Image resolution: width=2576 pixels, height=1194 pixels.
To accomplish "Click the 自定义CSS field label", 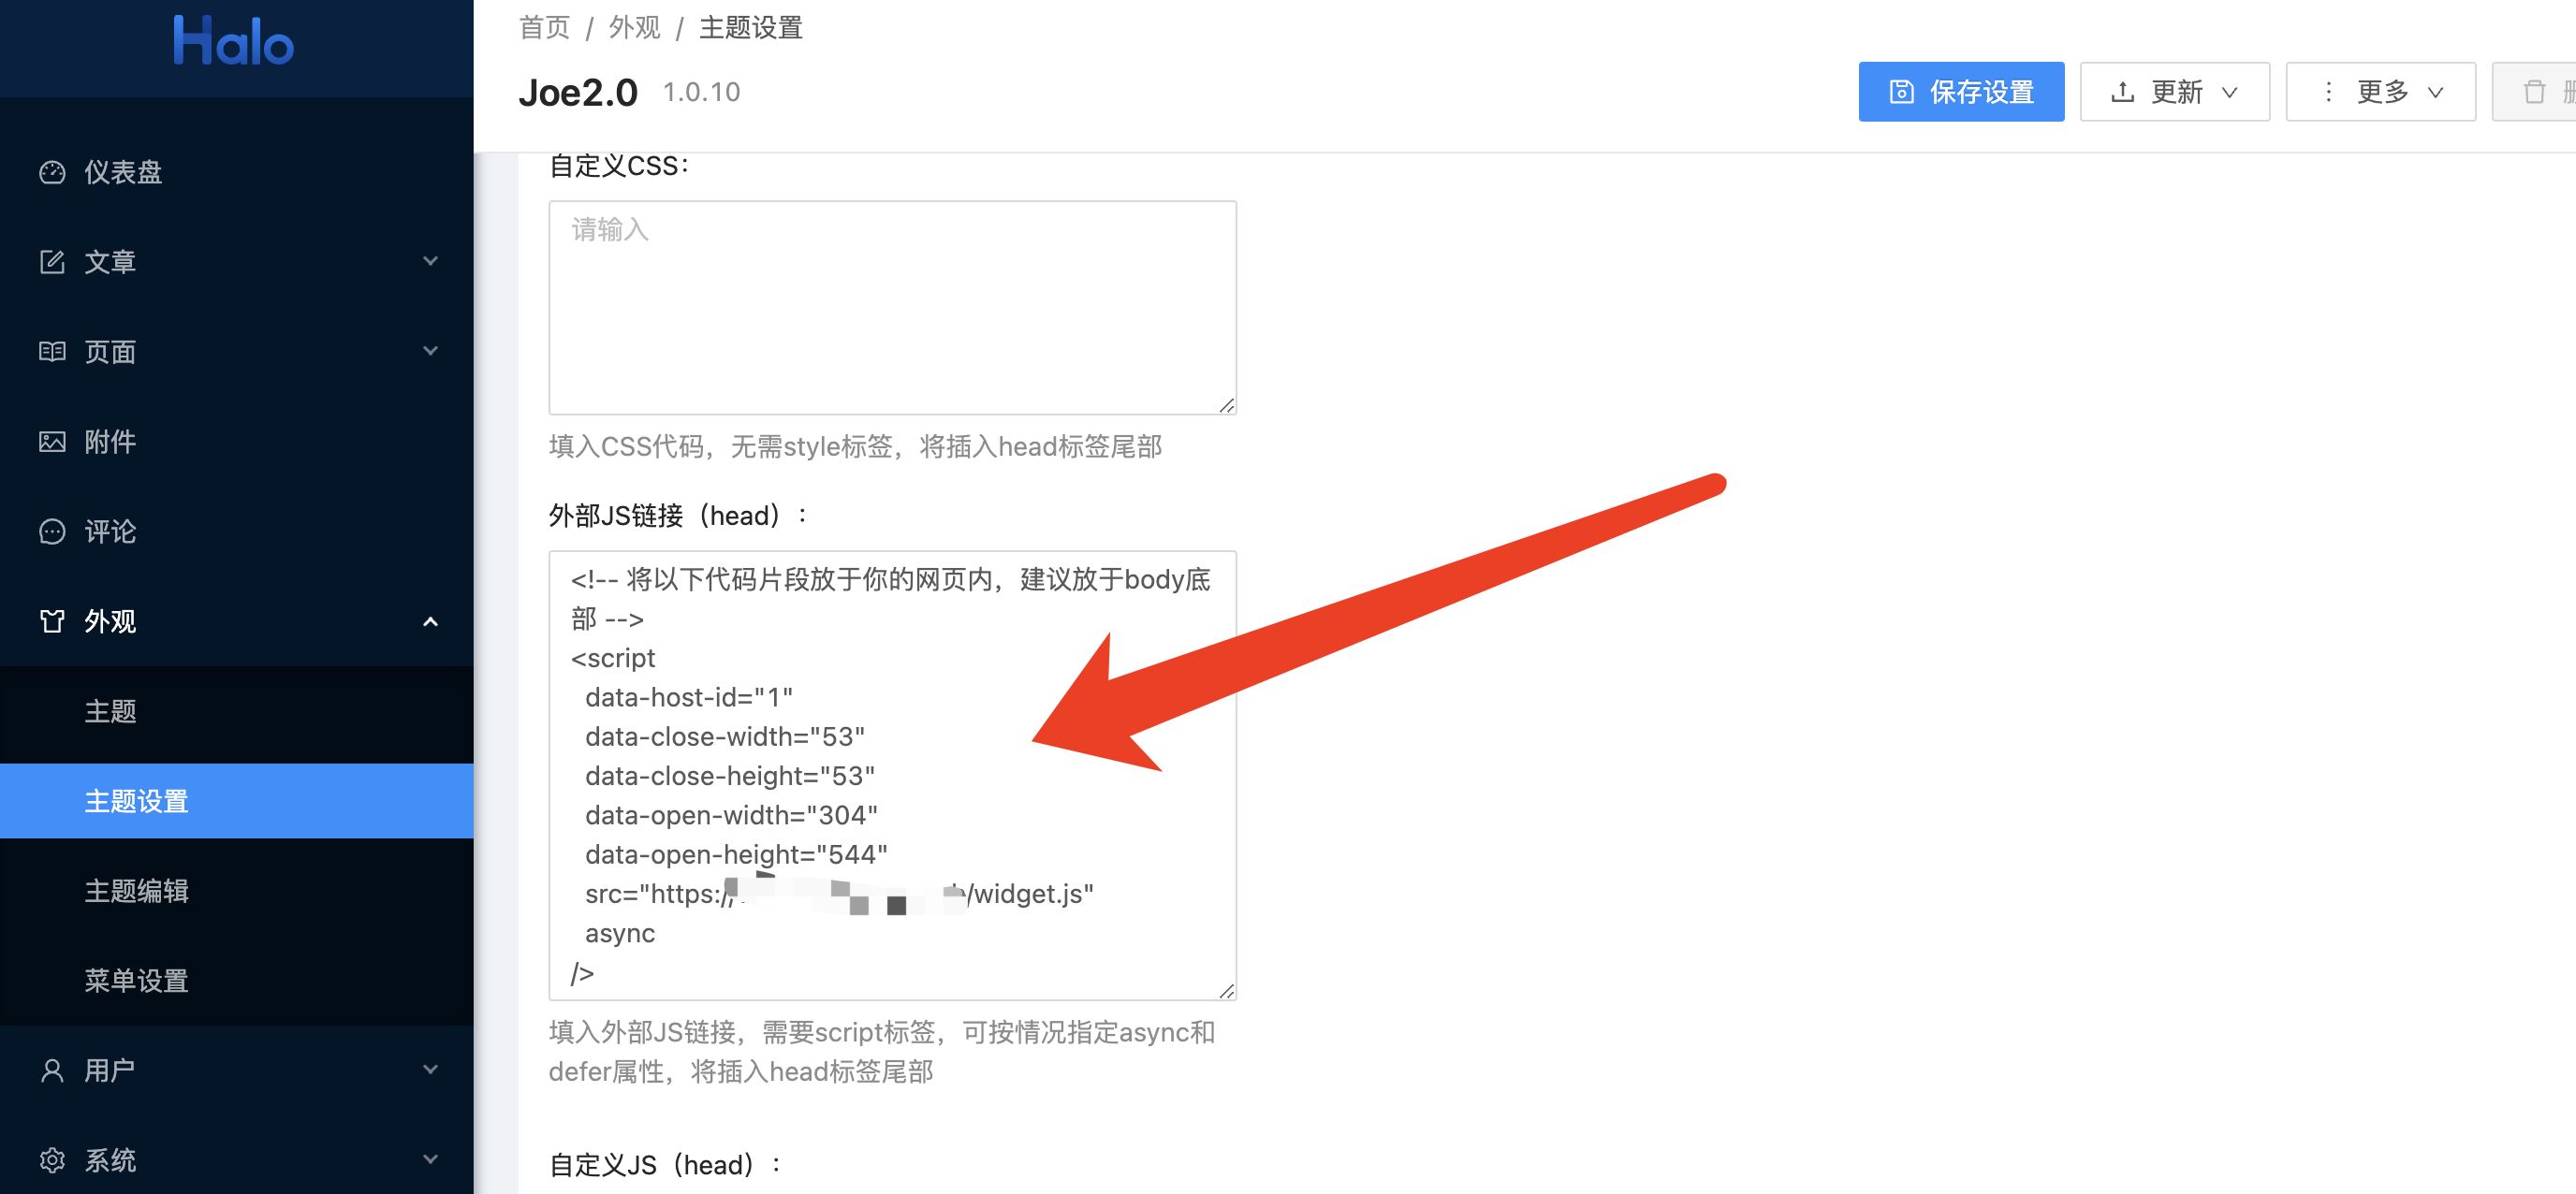I will (x=619, y=166).
